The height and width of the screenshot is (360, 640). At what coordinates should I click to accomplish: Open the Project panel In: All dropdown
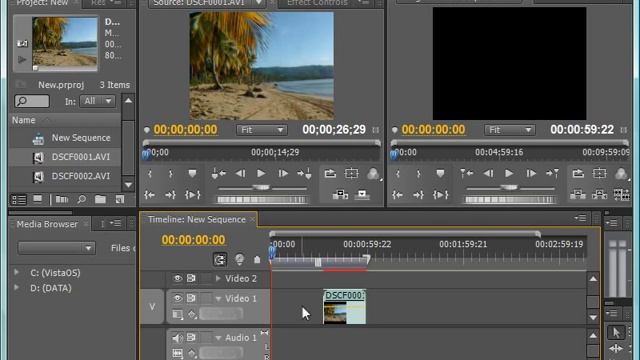[x=97, y=101]
